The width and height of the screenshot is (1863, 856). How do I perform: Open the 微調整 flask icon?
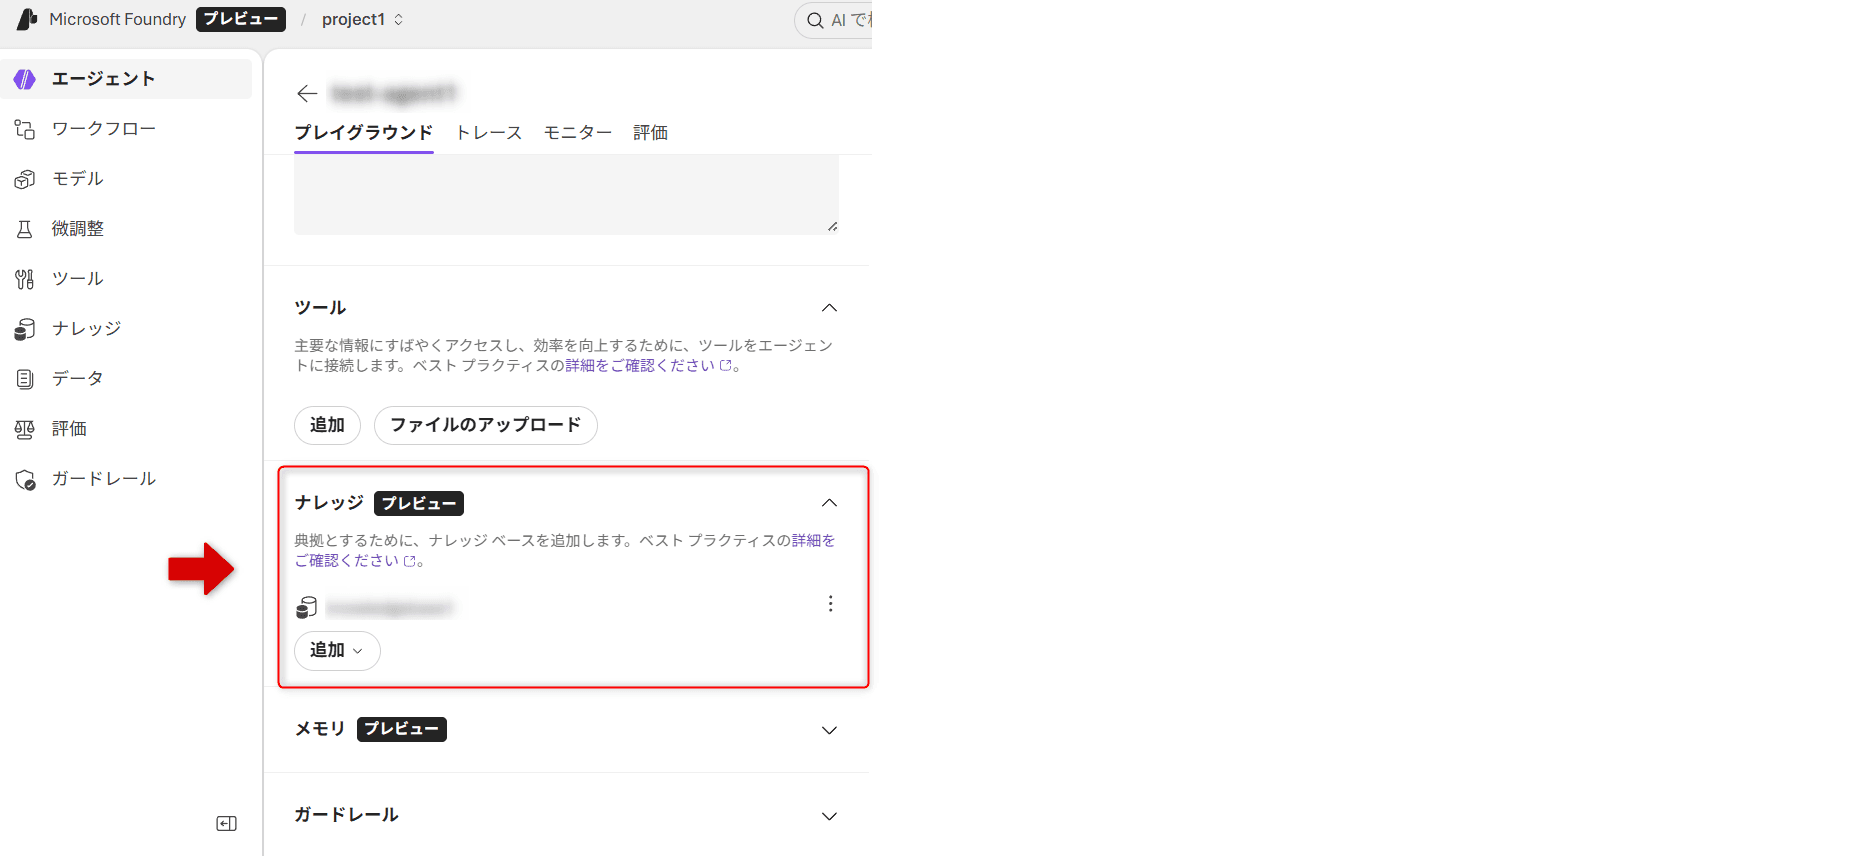tap(25, 229)
